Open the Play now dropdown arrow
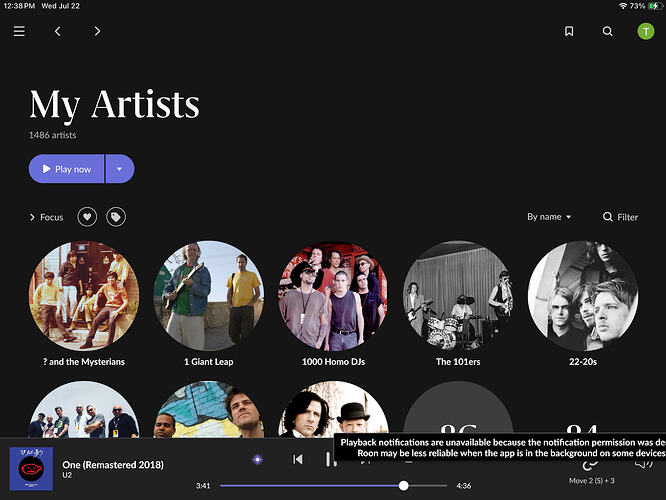The width and height of the screenshot is (666, 500). pos(120,169)
